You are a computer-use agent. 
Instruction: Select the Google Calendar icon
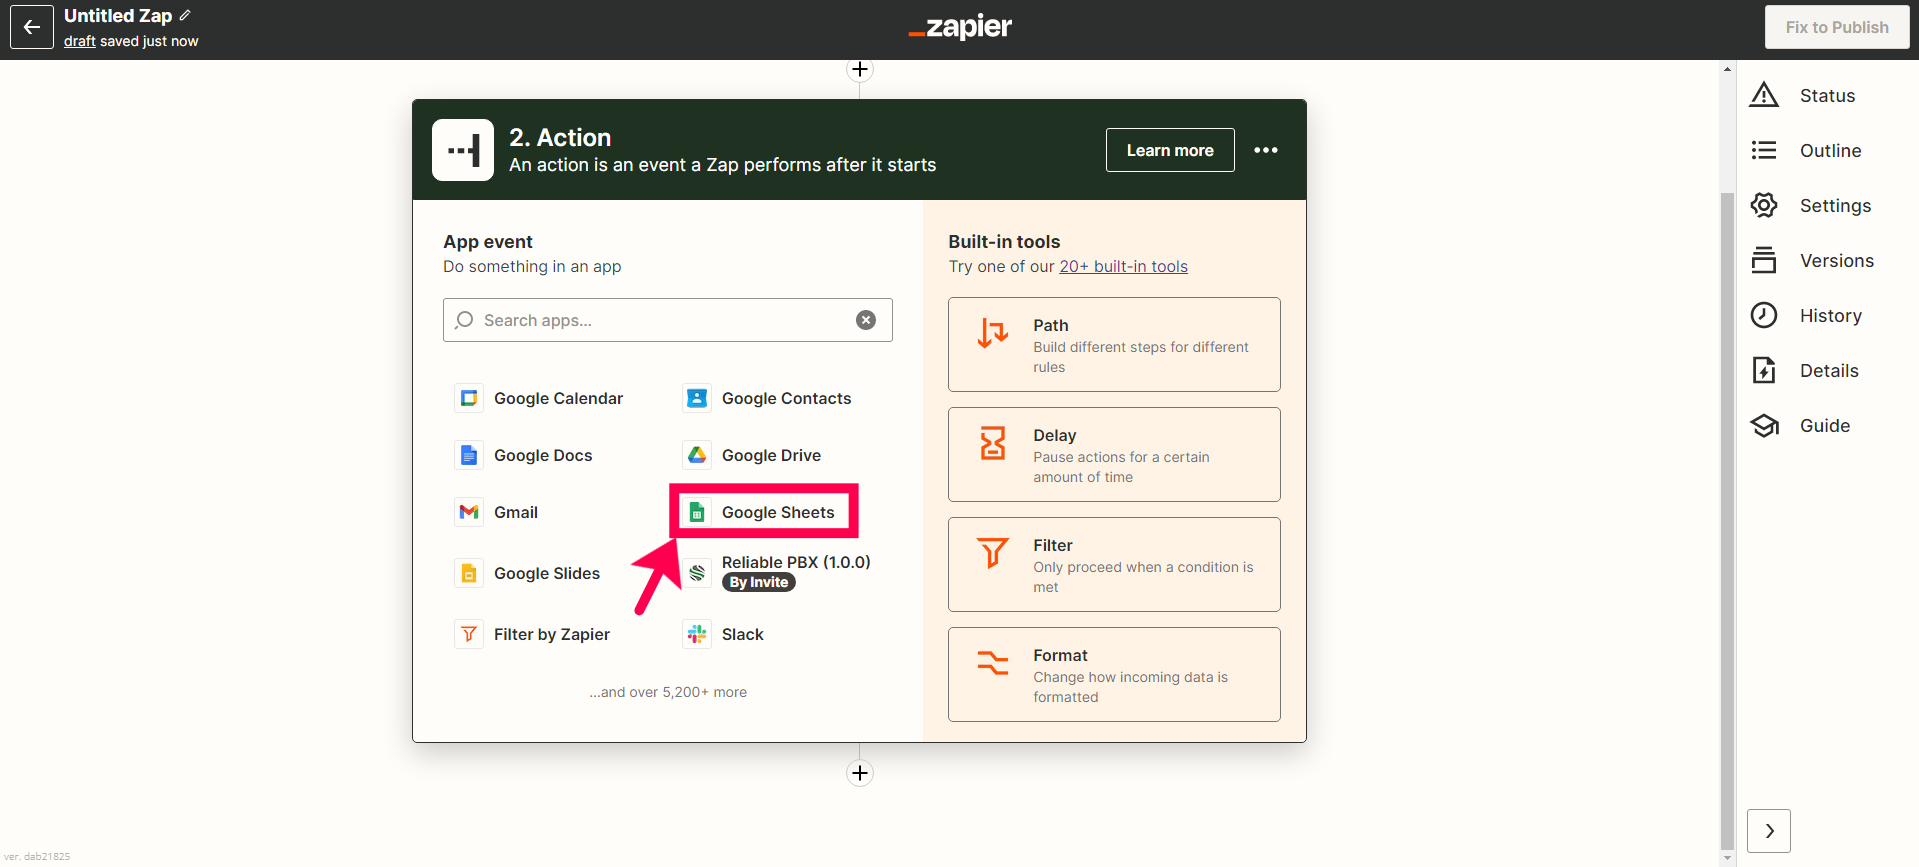[469, 398]
